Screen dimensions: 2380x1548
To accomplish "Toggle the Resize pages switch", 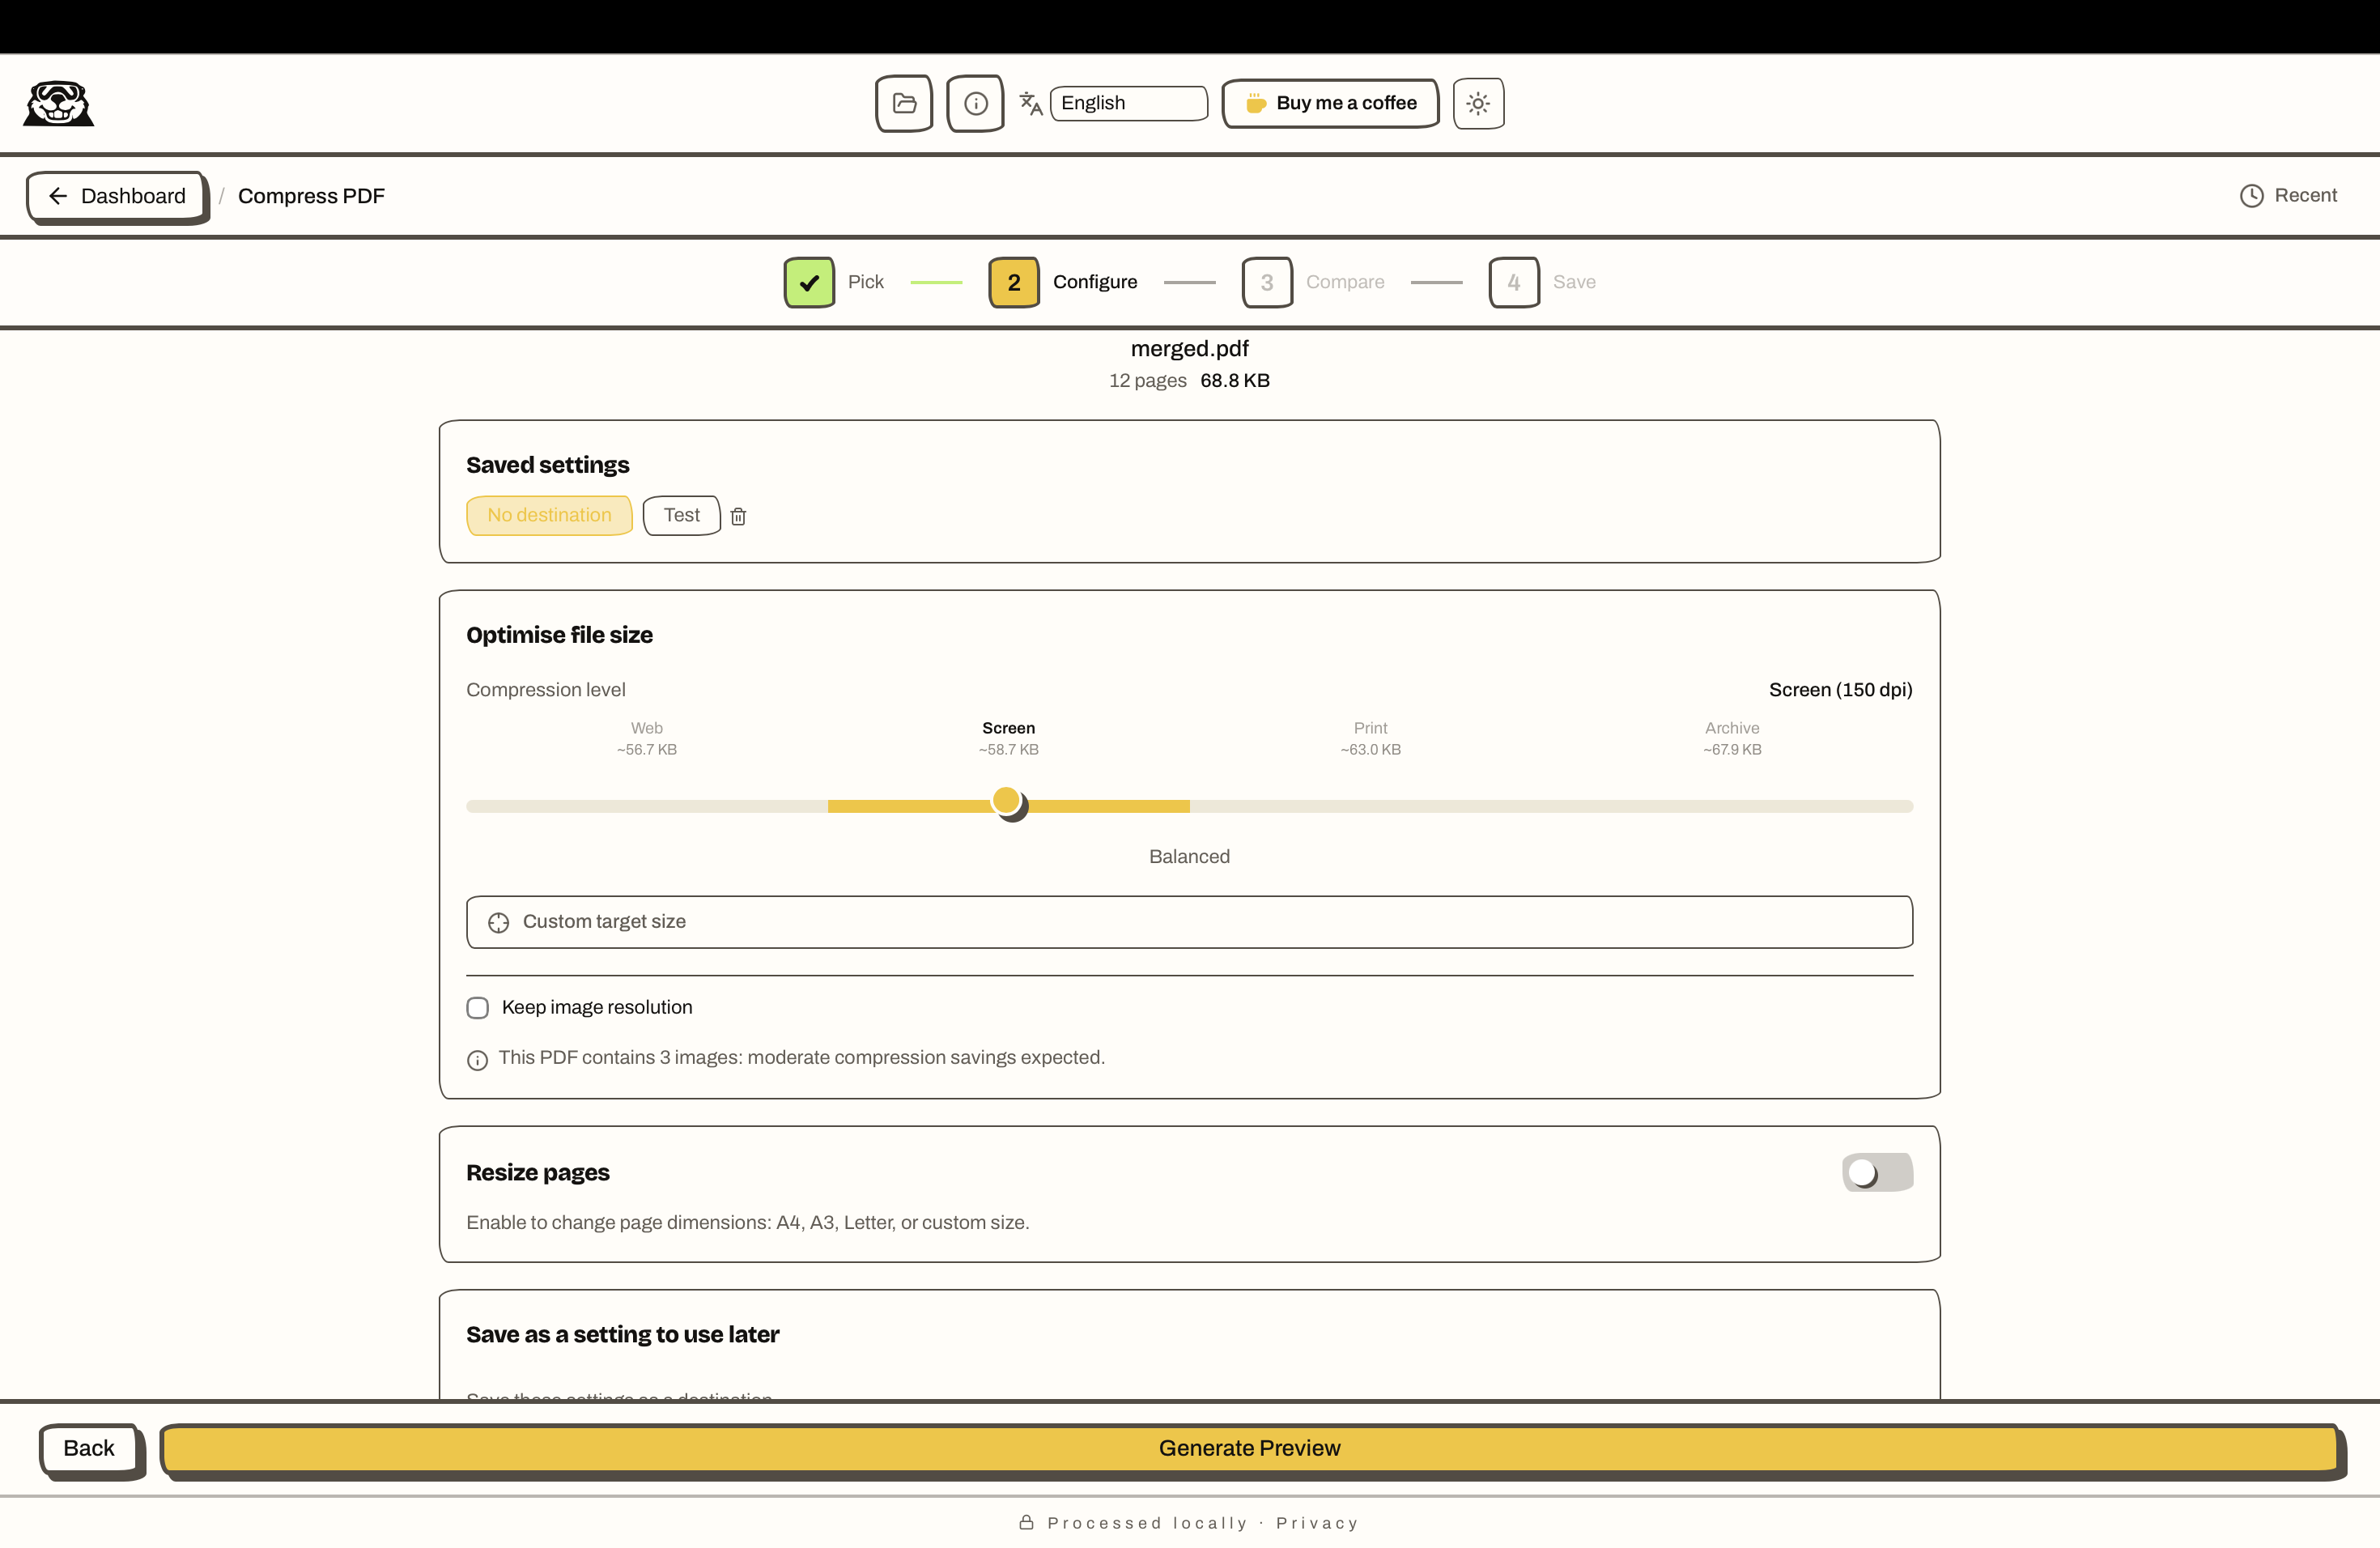I will pos(1877,1172).
